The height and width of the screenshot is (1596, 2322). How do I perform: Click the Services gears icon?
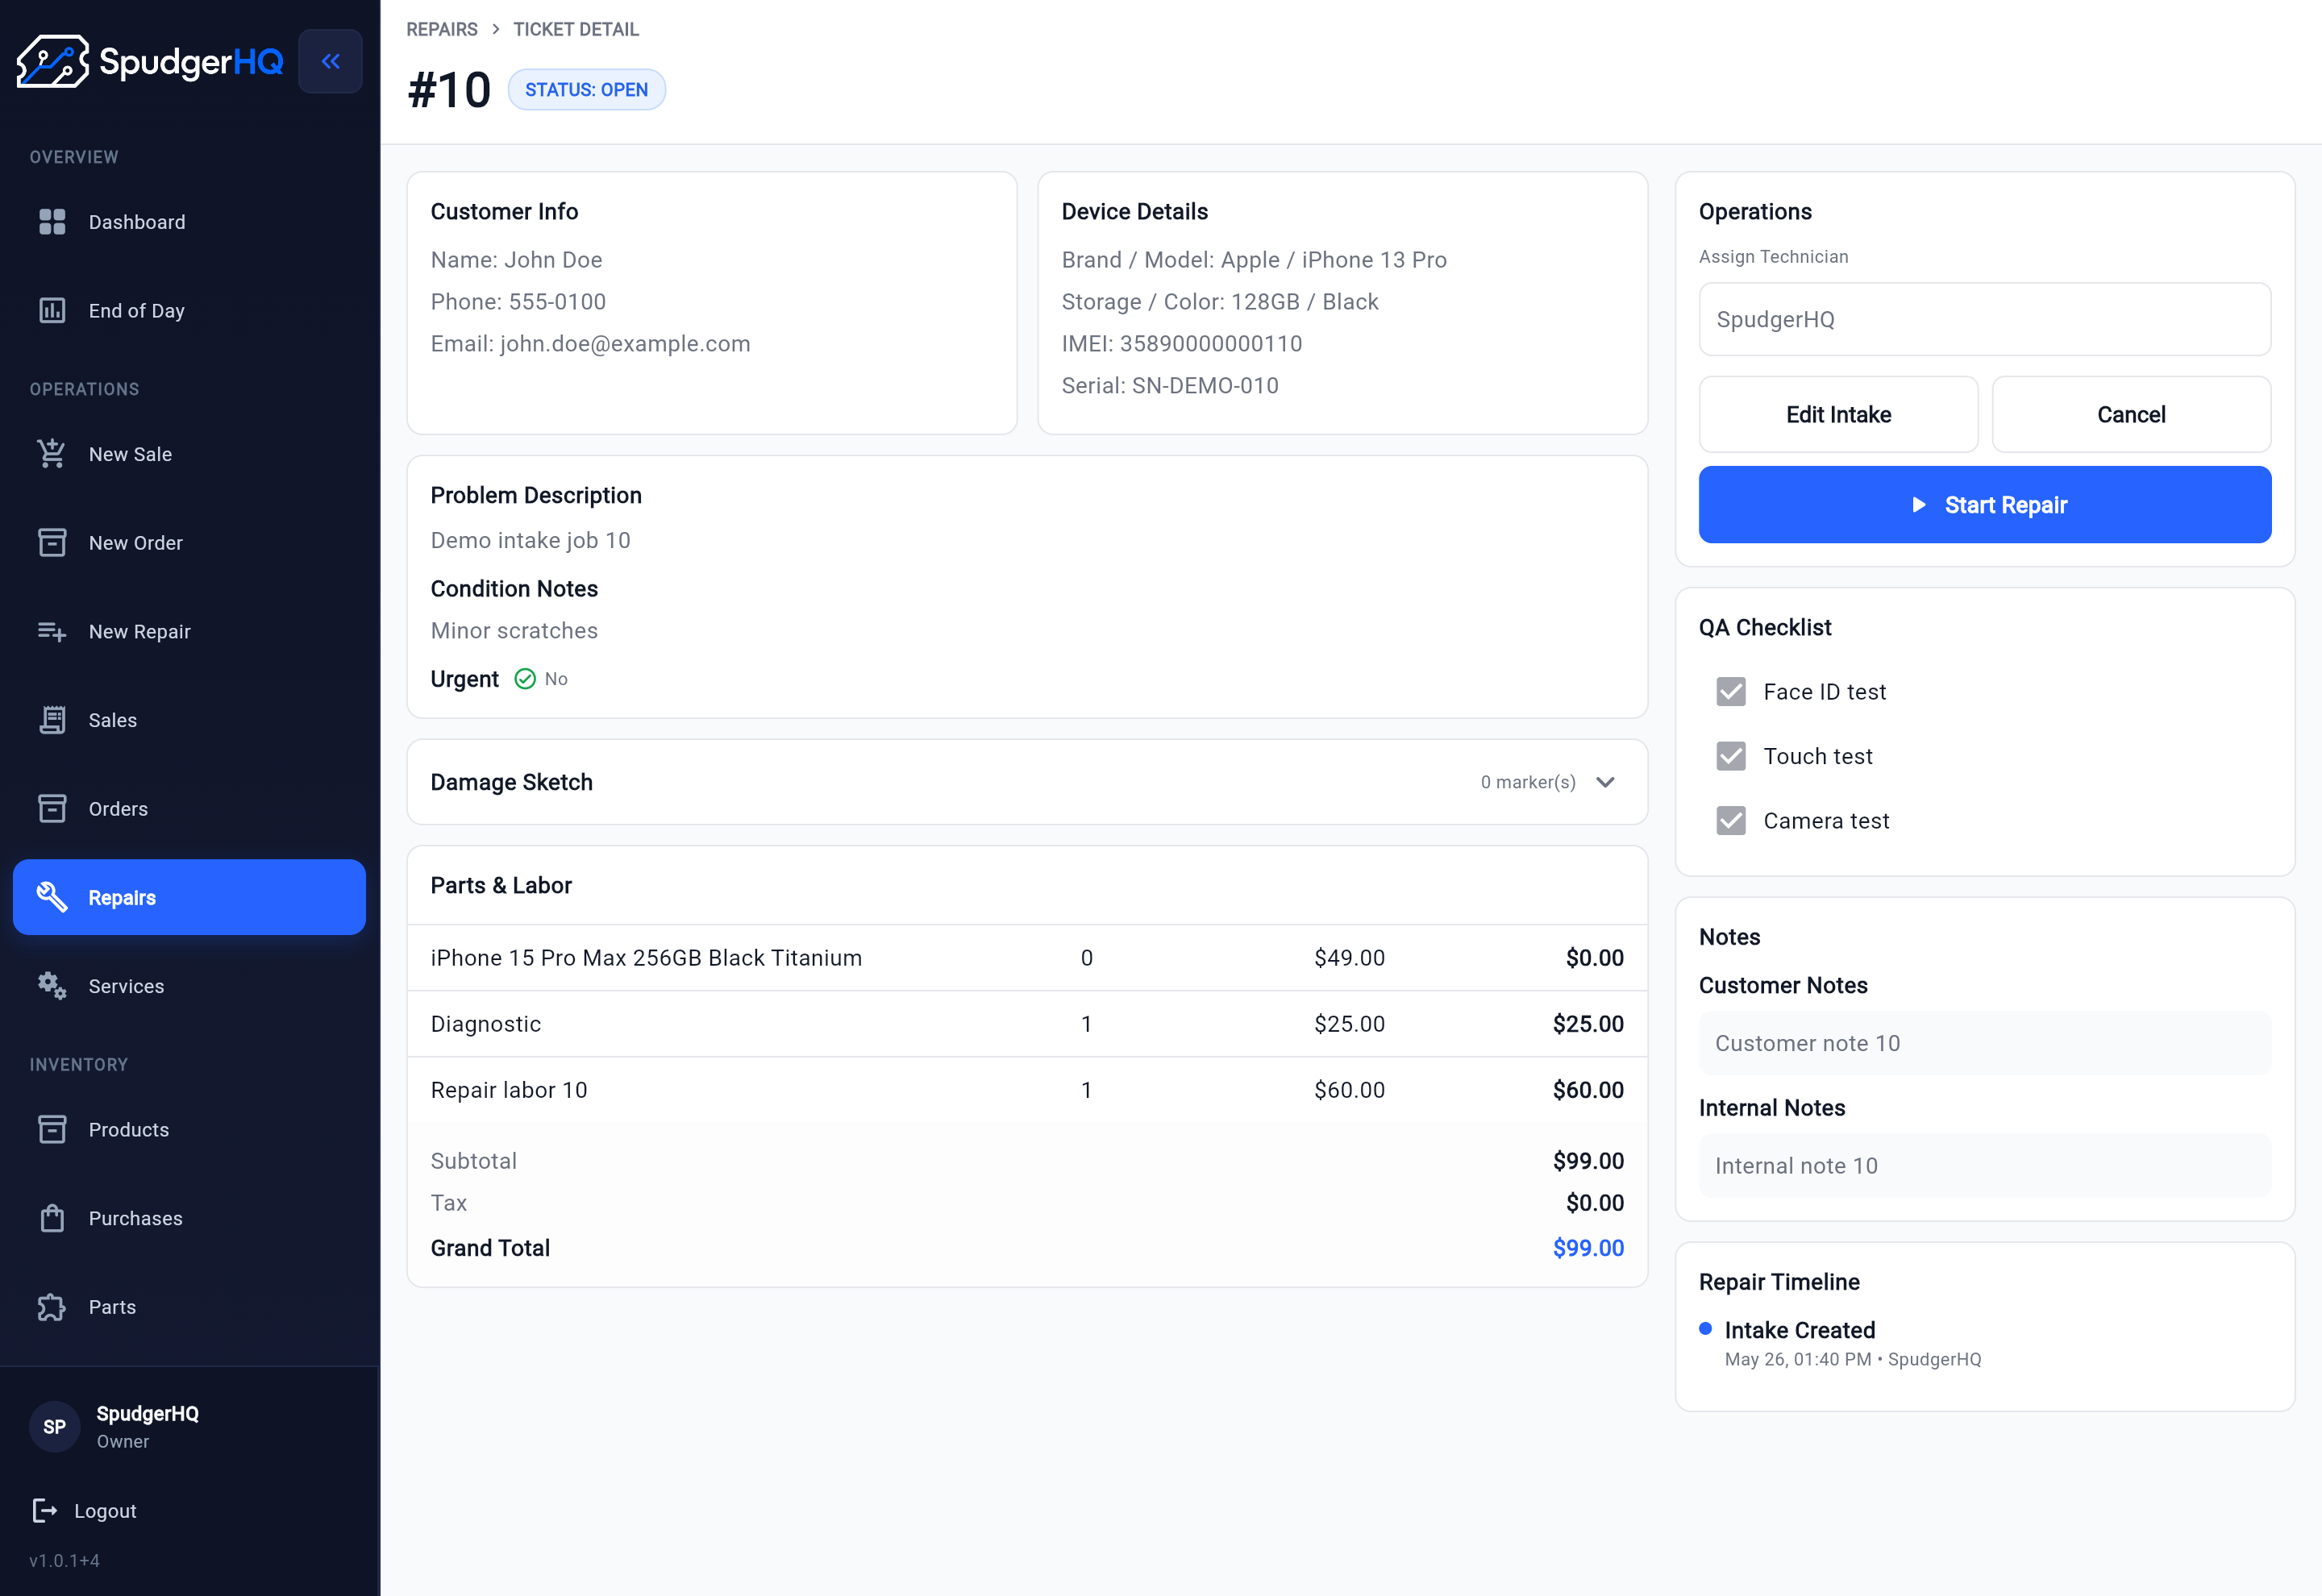52,986
